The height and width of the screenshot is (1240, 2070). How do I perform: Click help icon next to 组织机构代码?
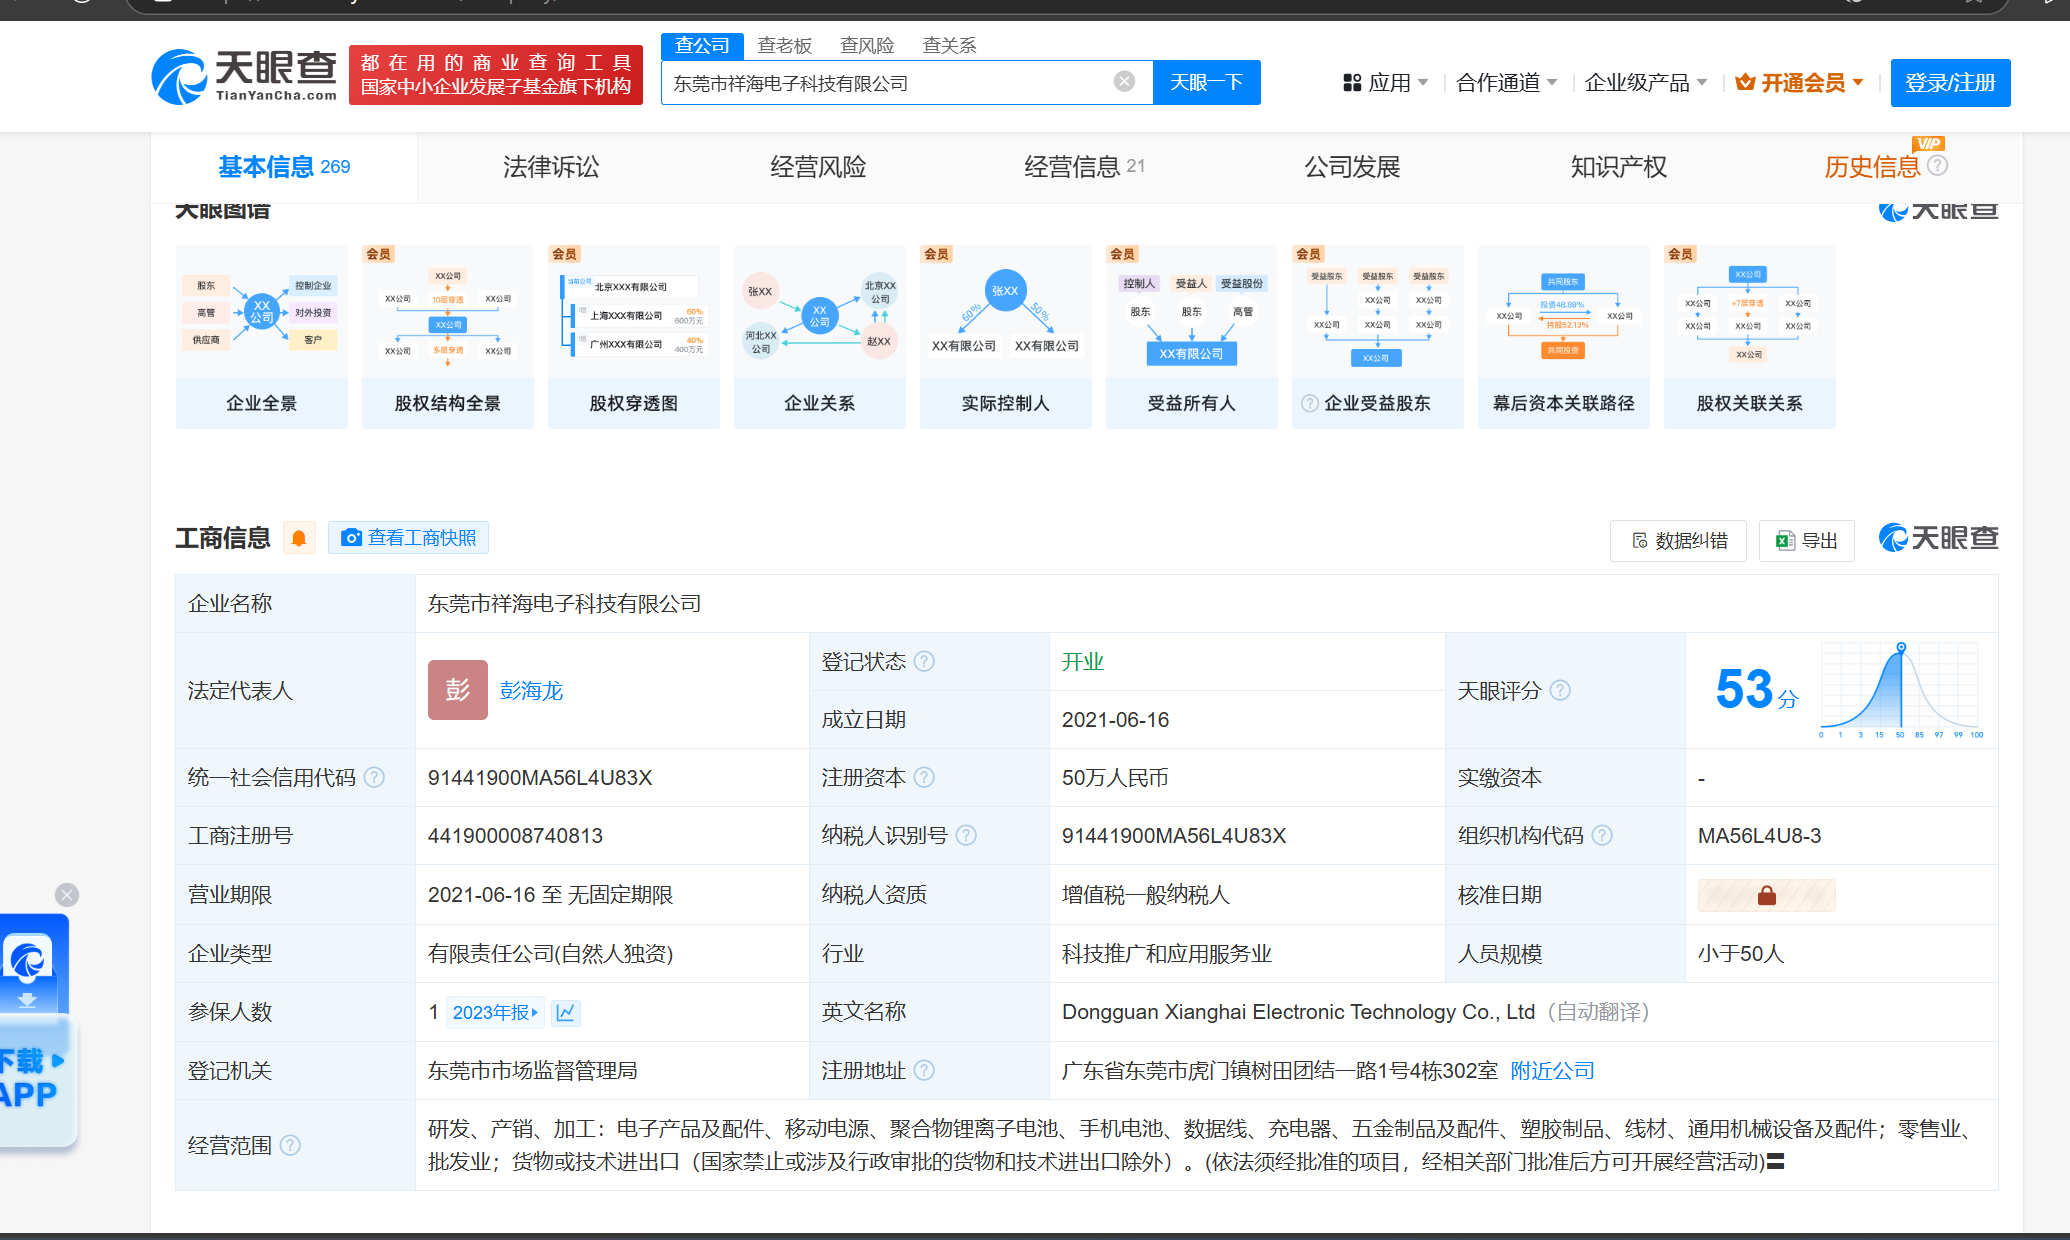pos(1602,835)
